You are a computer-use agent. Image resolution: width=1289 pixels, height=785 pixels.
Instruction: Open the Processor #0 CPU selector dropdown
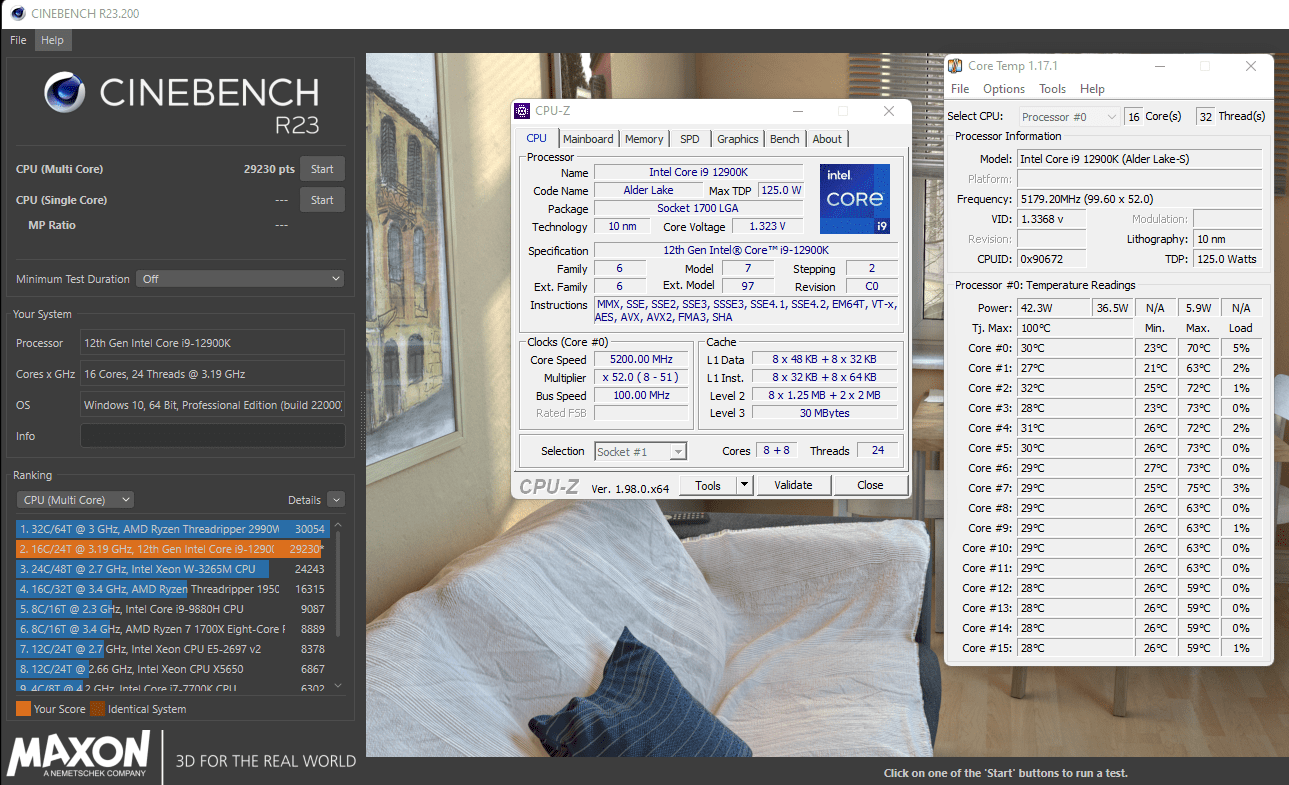(x=1069, y=117)
